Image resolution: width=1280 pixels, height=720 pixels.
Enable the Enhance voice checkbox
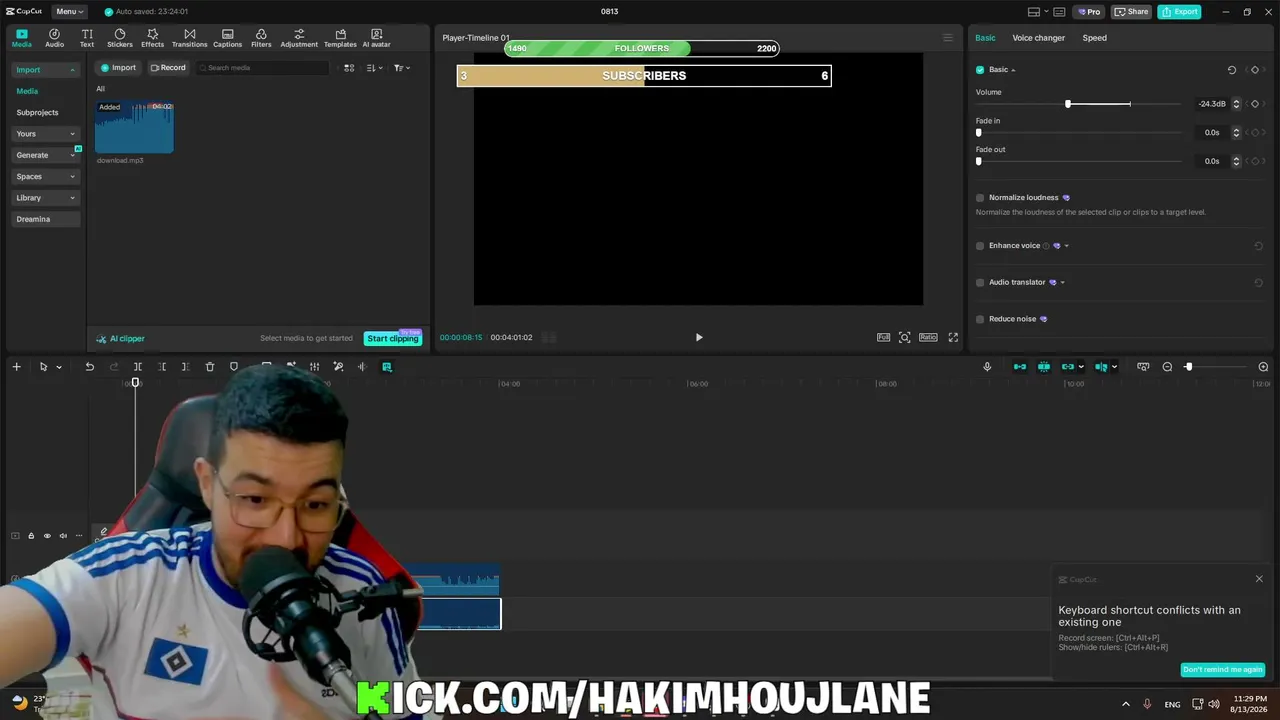(980, 246)
